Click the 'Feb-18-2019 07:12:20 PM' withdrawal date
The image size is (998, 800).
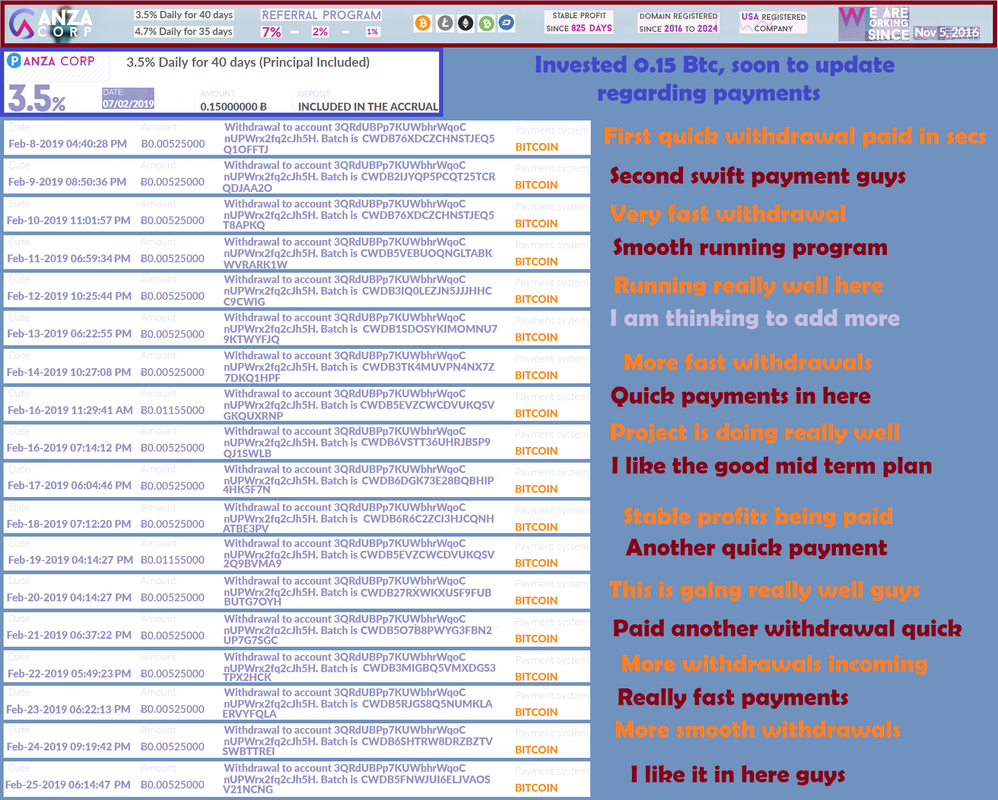pos(69,524)
